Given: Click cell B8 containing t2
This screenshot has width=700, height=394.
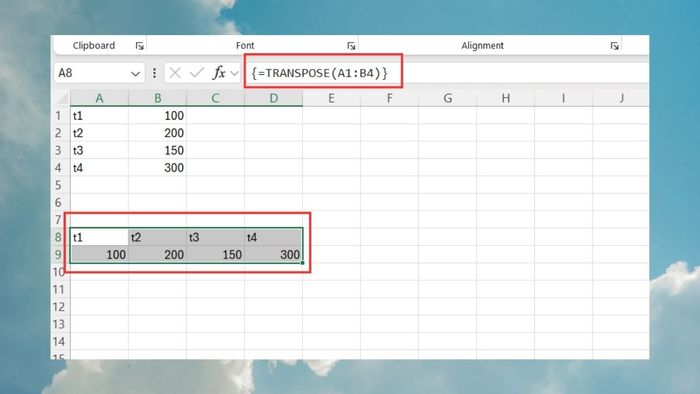Looking at the screenshot, I should (x=158, y=237).
